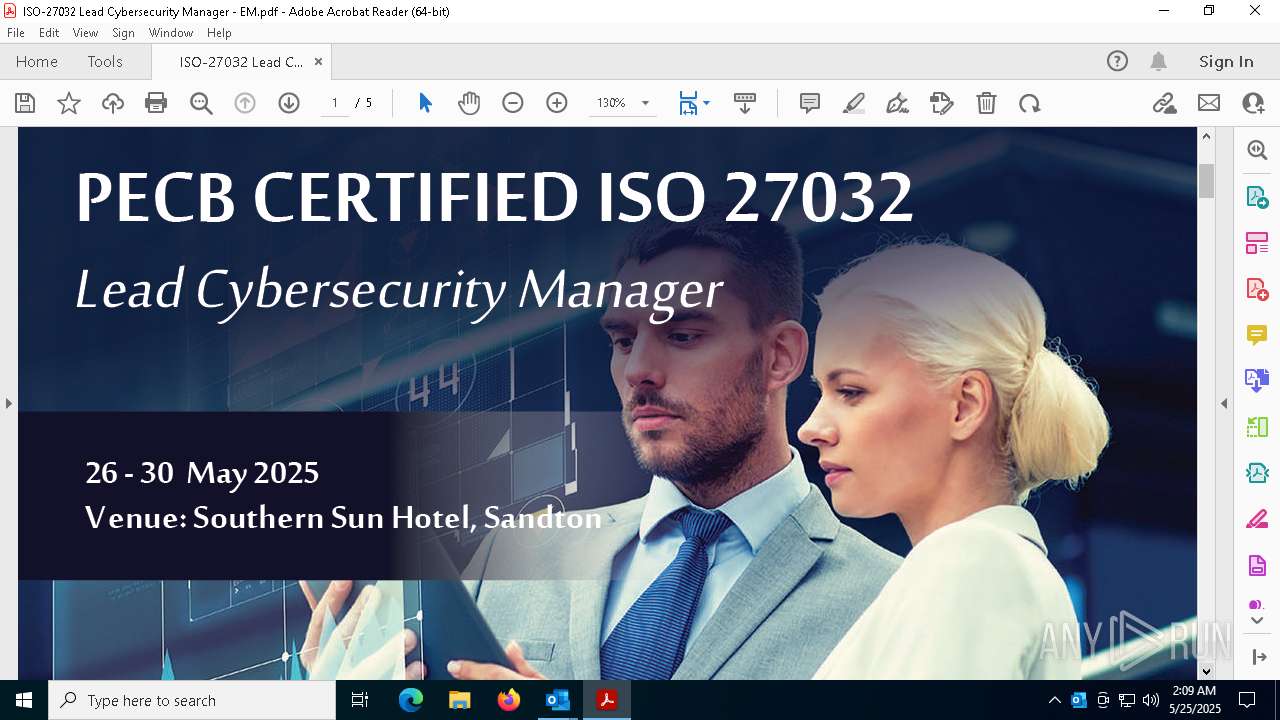Viewport: 1280px width, 720px height.
Task: Launch Microsoft Edge from the taskbar
Action: [x=411, y=700]
